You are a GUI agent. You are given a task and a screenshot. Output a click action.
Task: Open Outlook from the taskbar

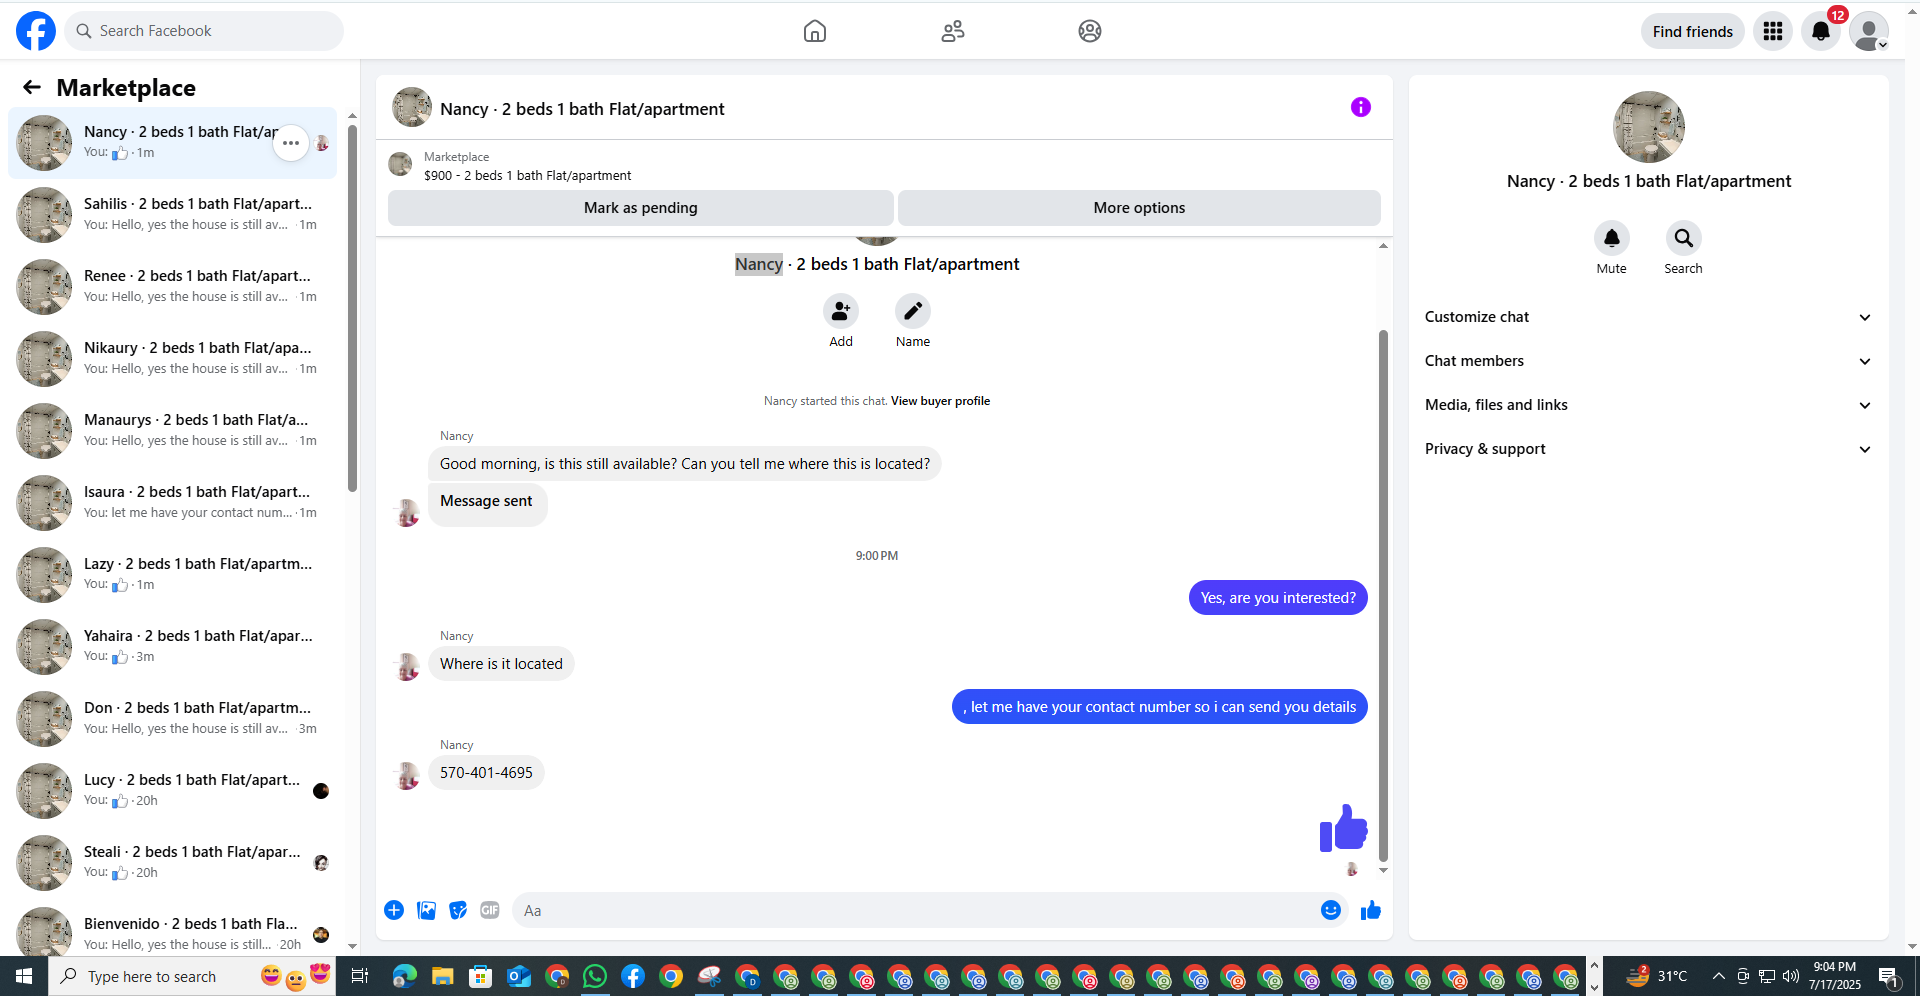point(519,976)
